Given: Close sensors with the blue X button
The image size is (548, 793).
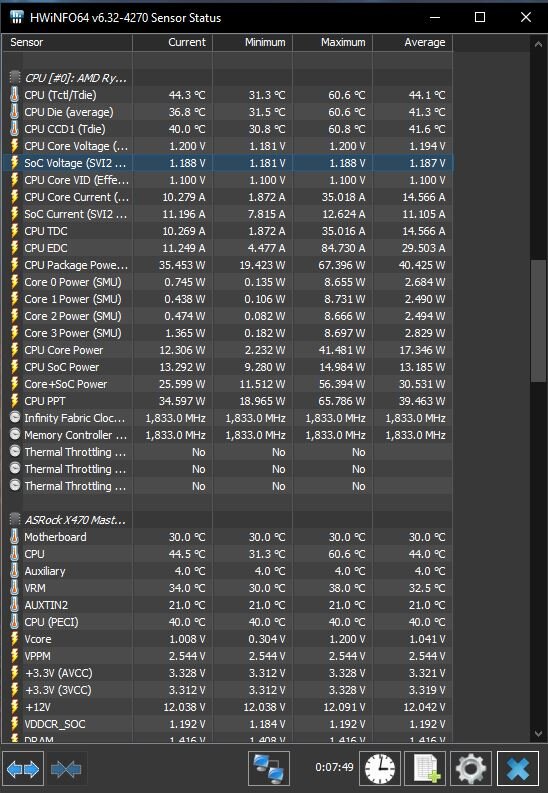Looking at the screenshot, I should [517, 769].
